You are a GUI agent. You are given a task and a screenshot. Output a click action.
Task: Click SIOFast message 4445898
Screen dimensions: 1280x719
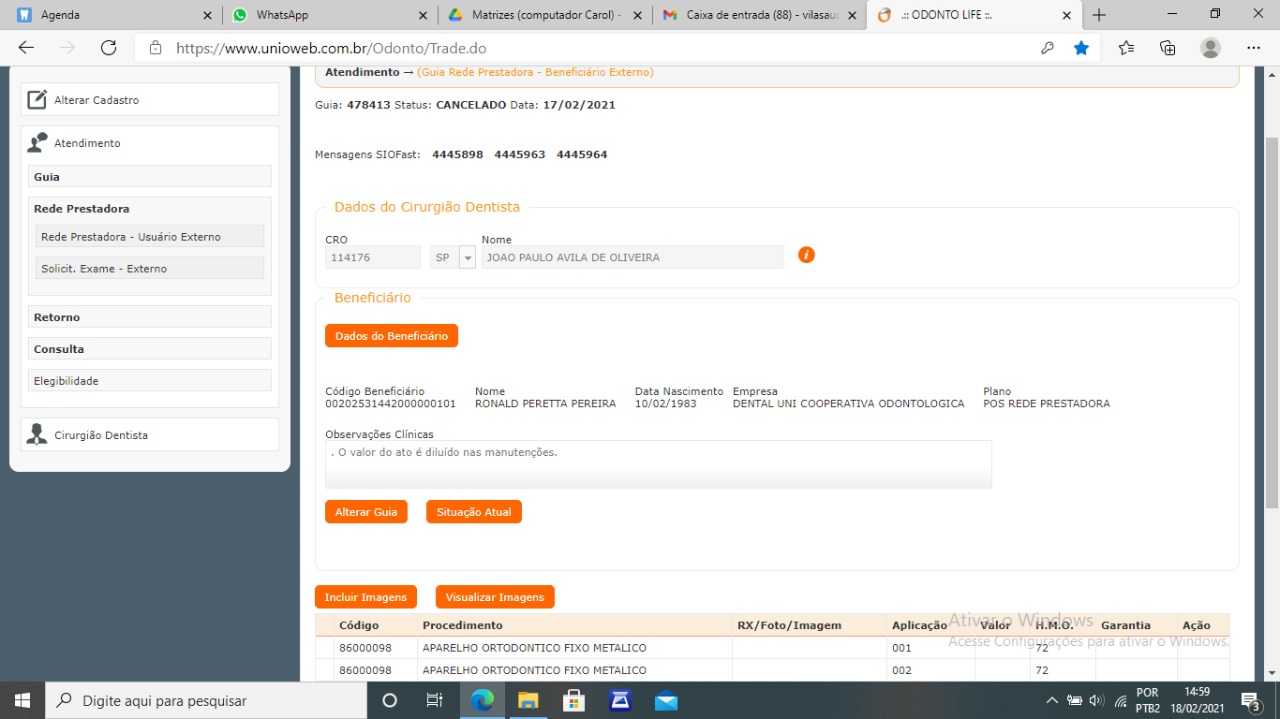pyautogui.click(x=458, y=154)
